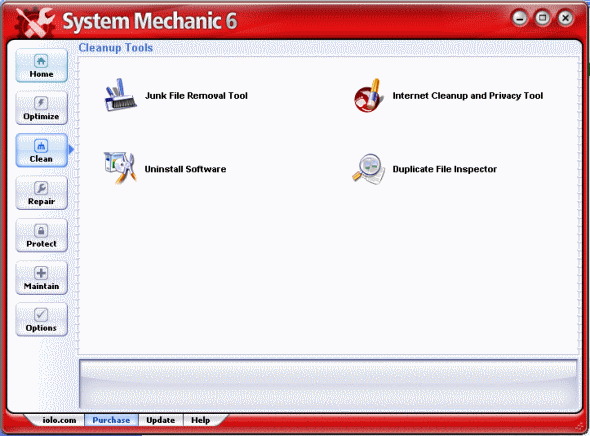Open the Maintain section
590x436 pixels.
click(x=41, y=278)
